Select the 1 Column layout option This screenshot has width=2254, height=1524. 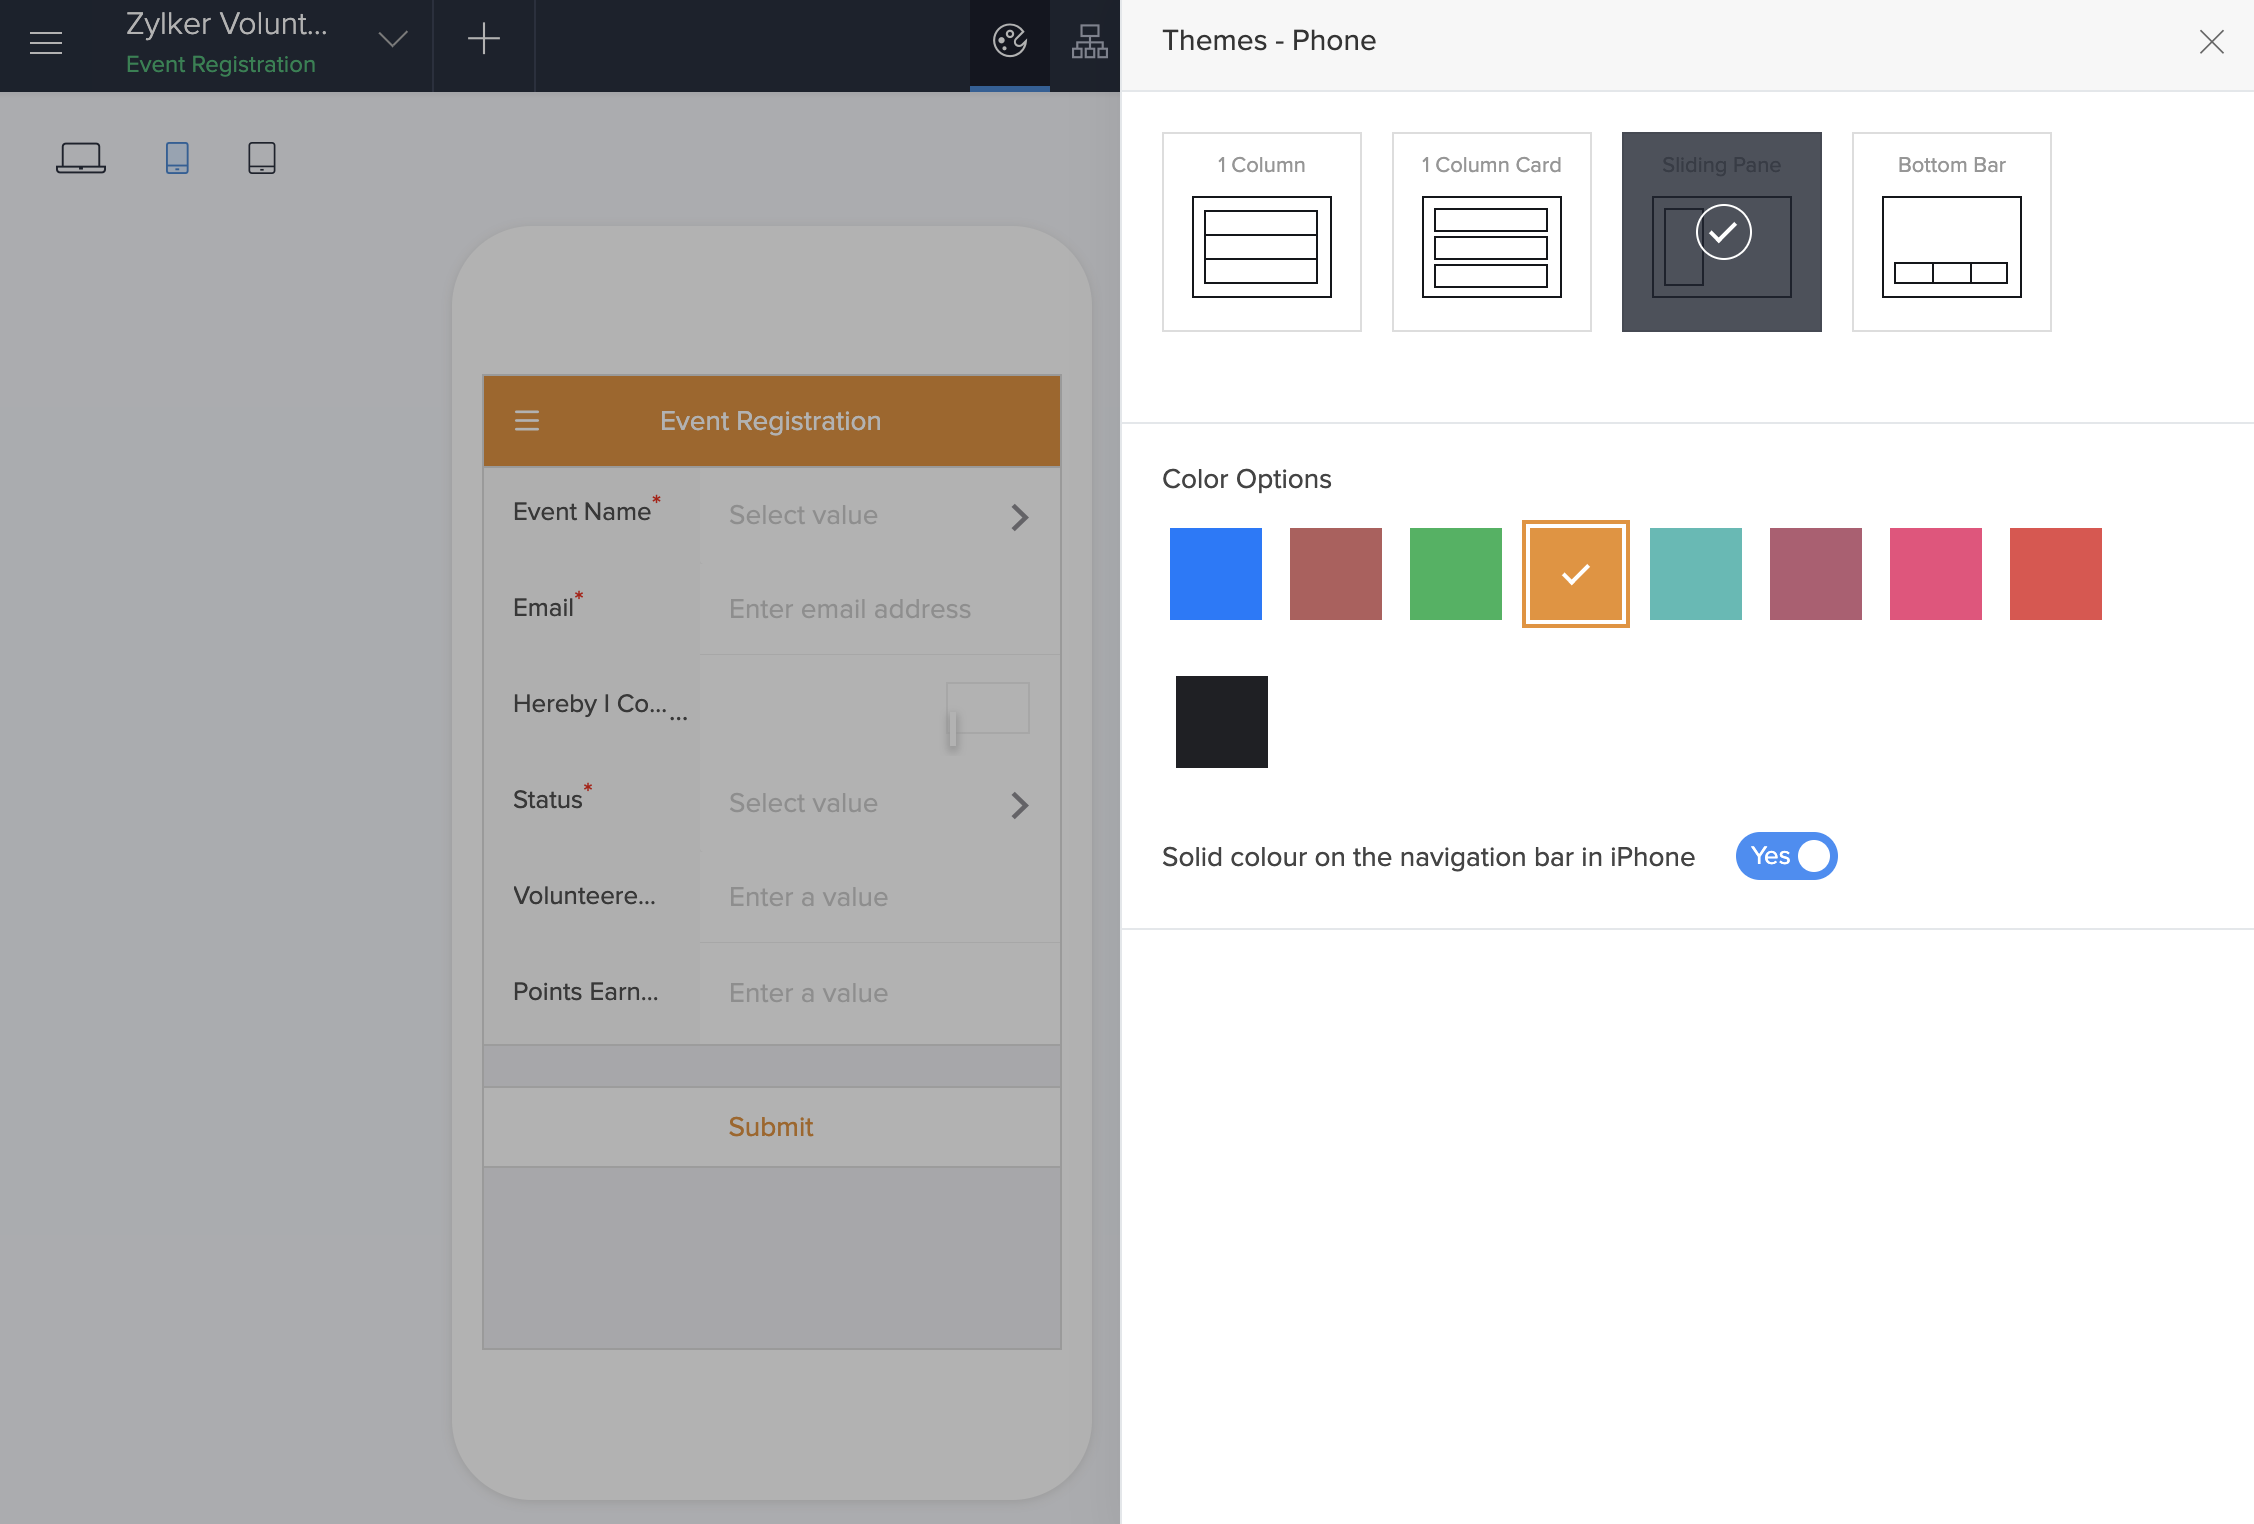[x=1261, y=232]
